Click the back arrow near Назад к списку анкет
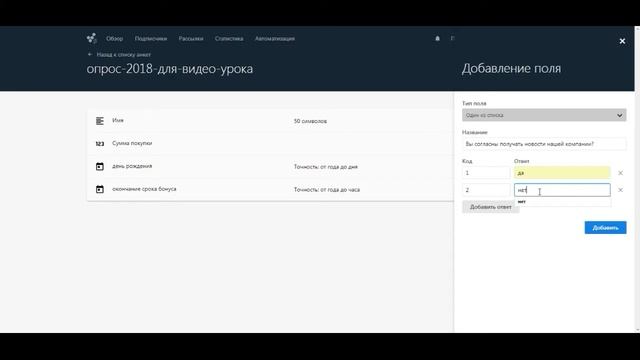This screenshot has width=640, height=360. pyautogui.click(x=90, y=54)
